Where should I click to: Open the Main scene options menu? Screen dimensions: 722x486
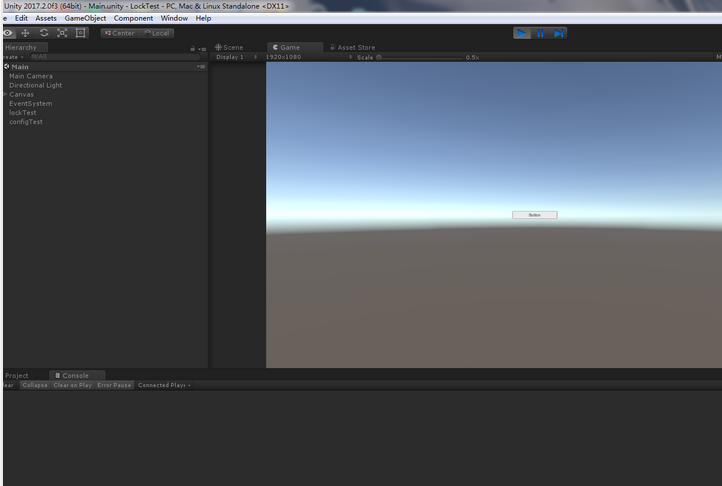click(201, 67)
